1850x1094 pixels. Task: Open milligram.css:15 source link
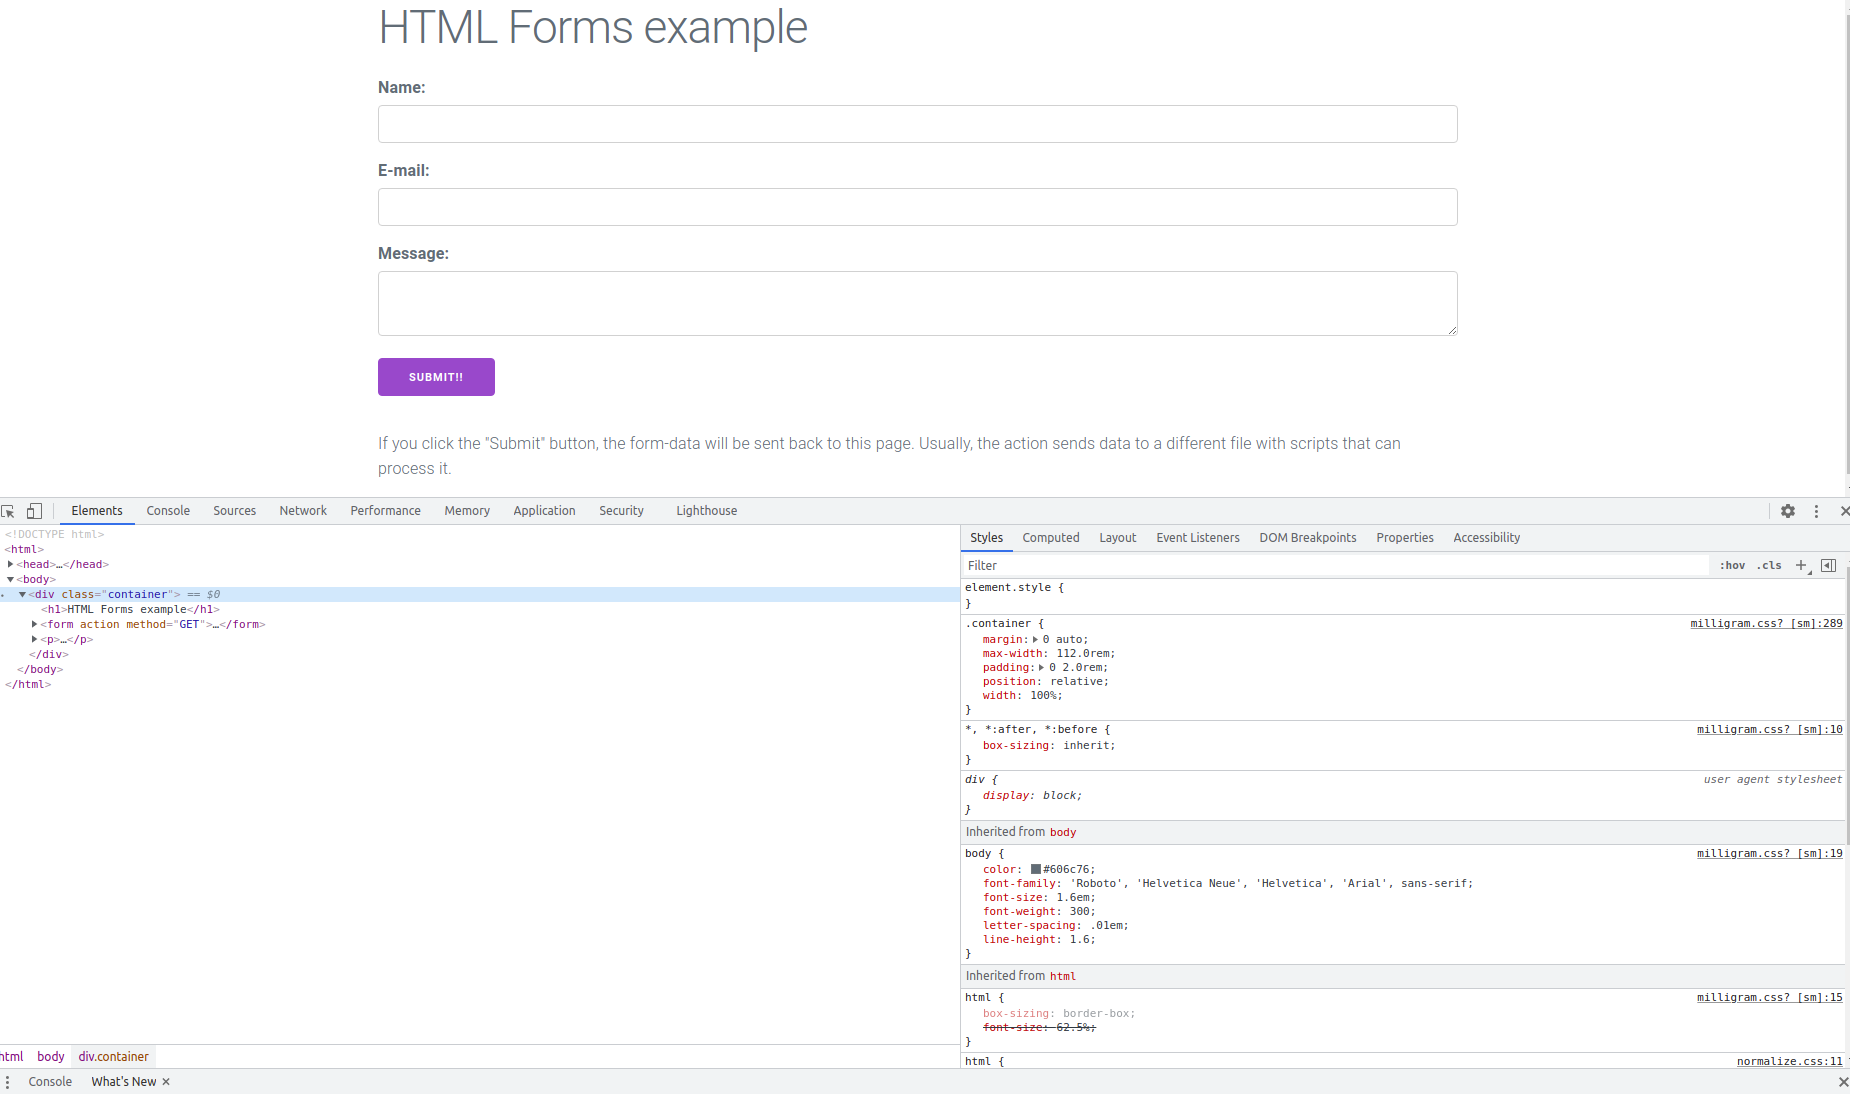point(1769,997)
